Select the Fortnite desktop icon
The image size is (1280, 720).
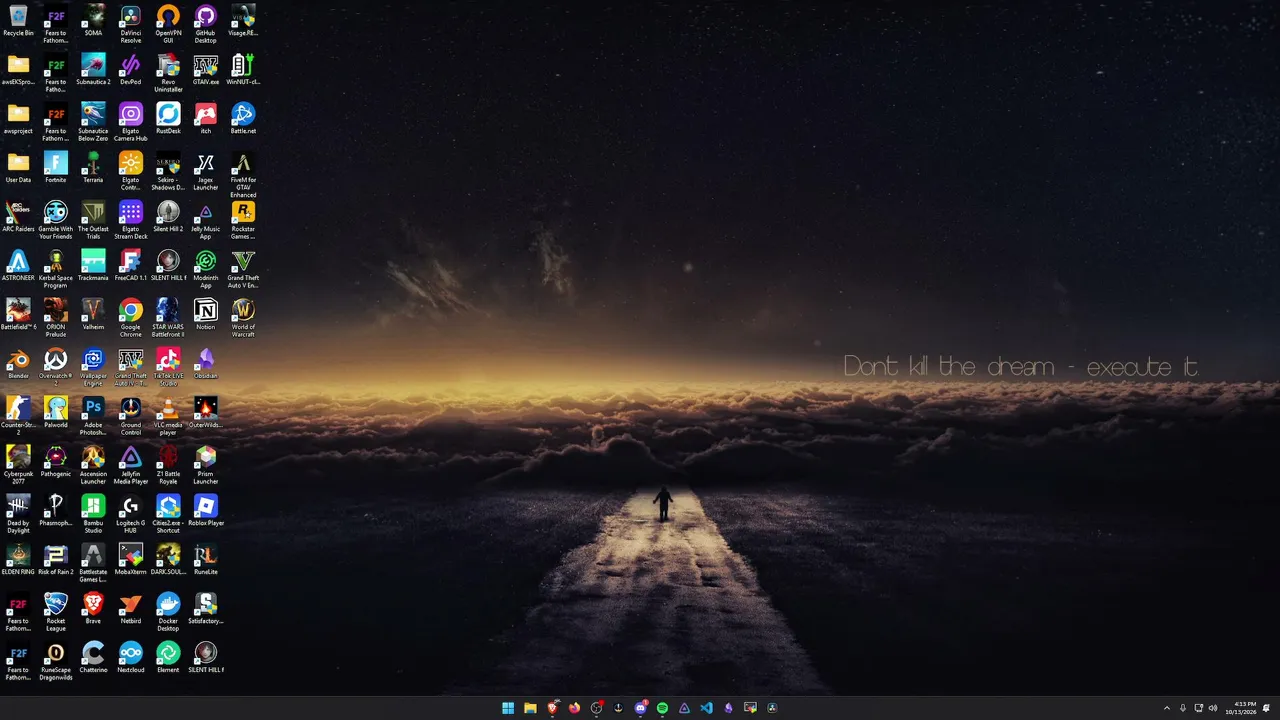click(x=56, y=168)
